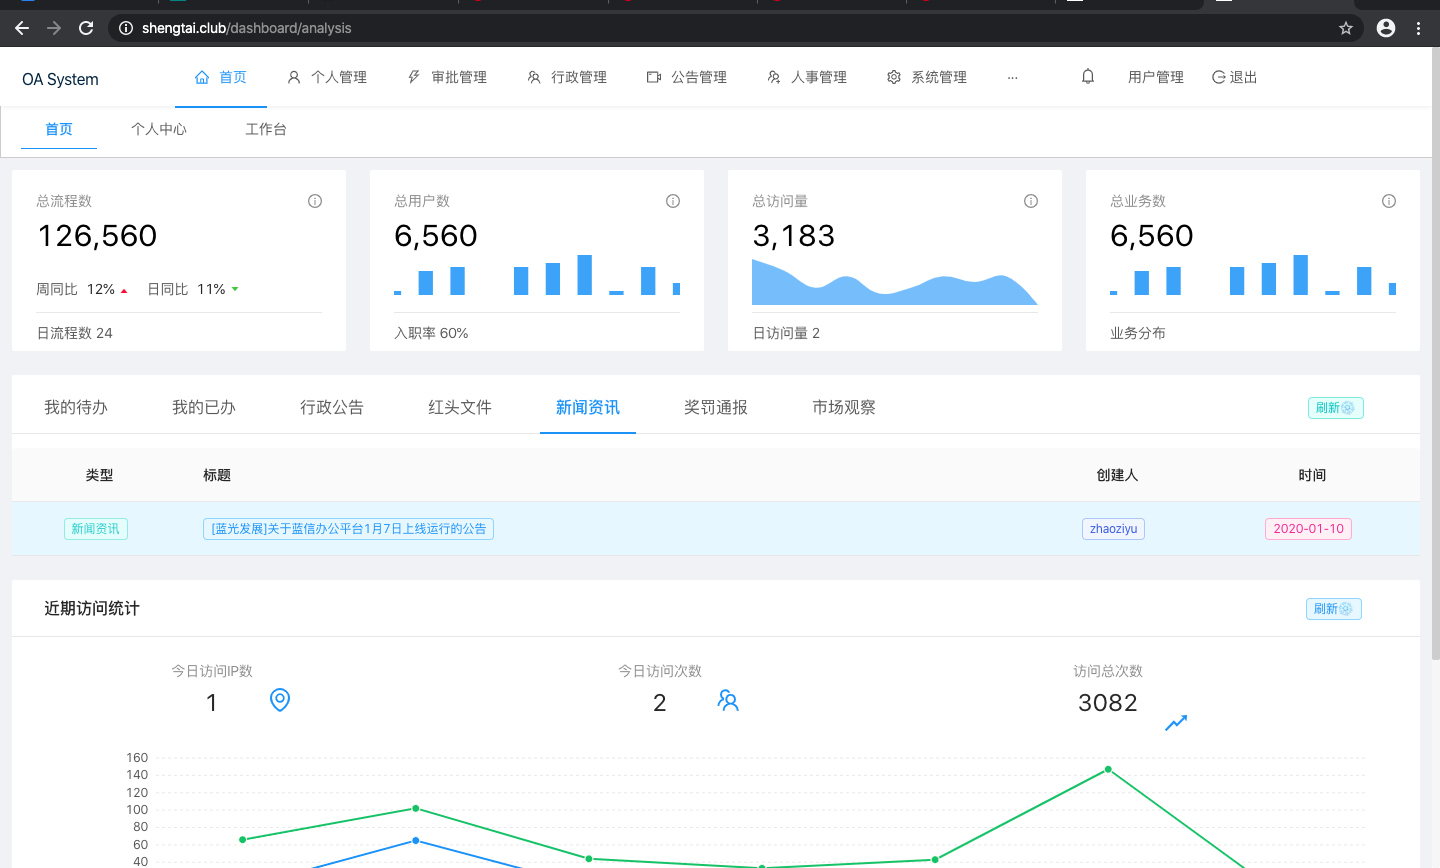The height and width of the screenshot is (868, 1440).
Task: Click the location pin icon beside 今日访问IP数
Action: click(279, 701)
